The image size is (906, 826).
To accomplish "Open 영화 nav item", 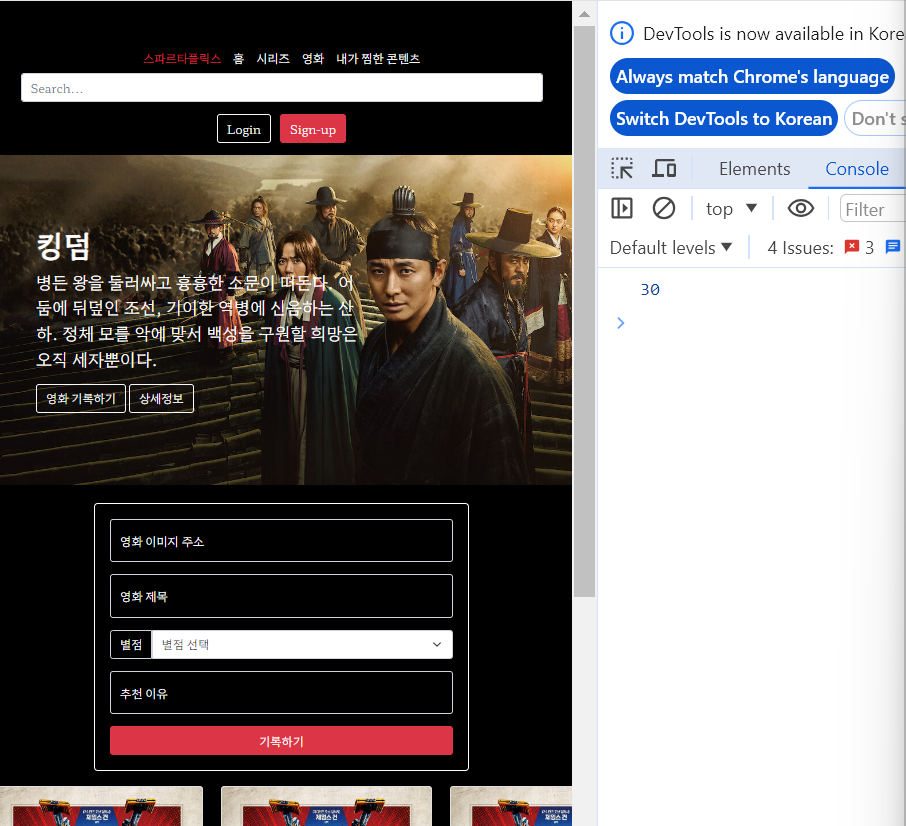I will point(313,58).
